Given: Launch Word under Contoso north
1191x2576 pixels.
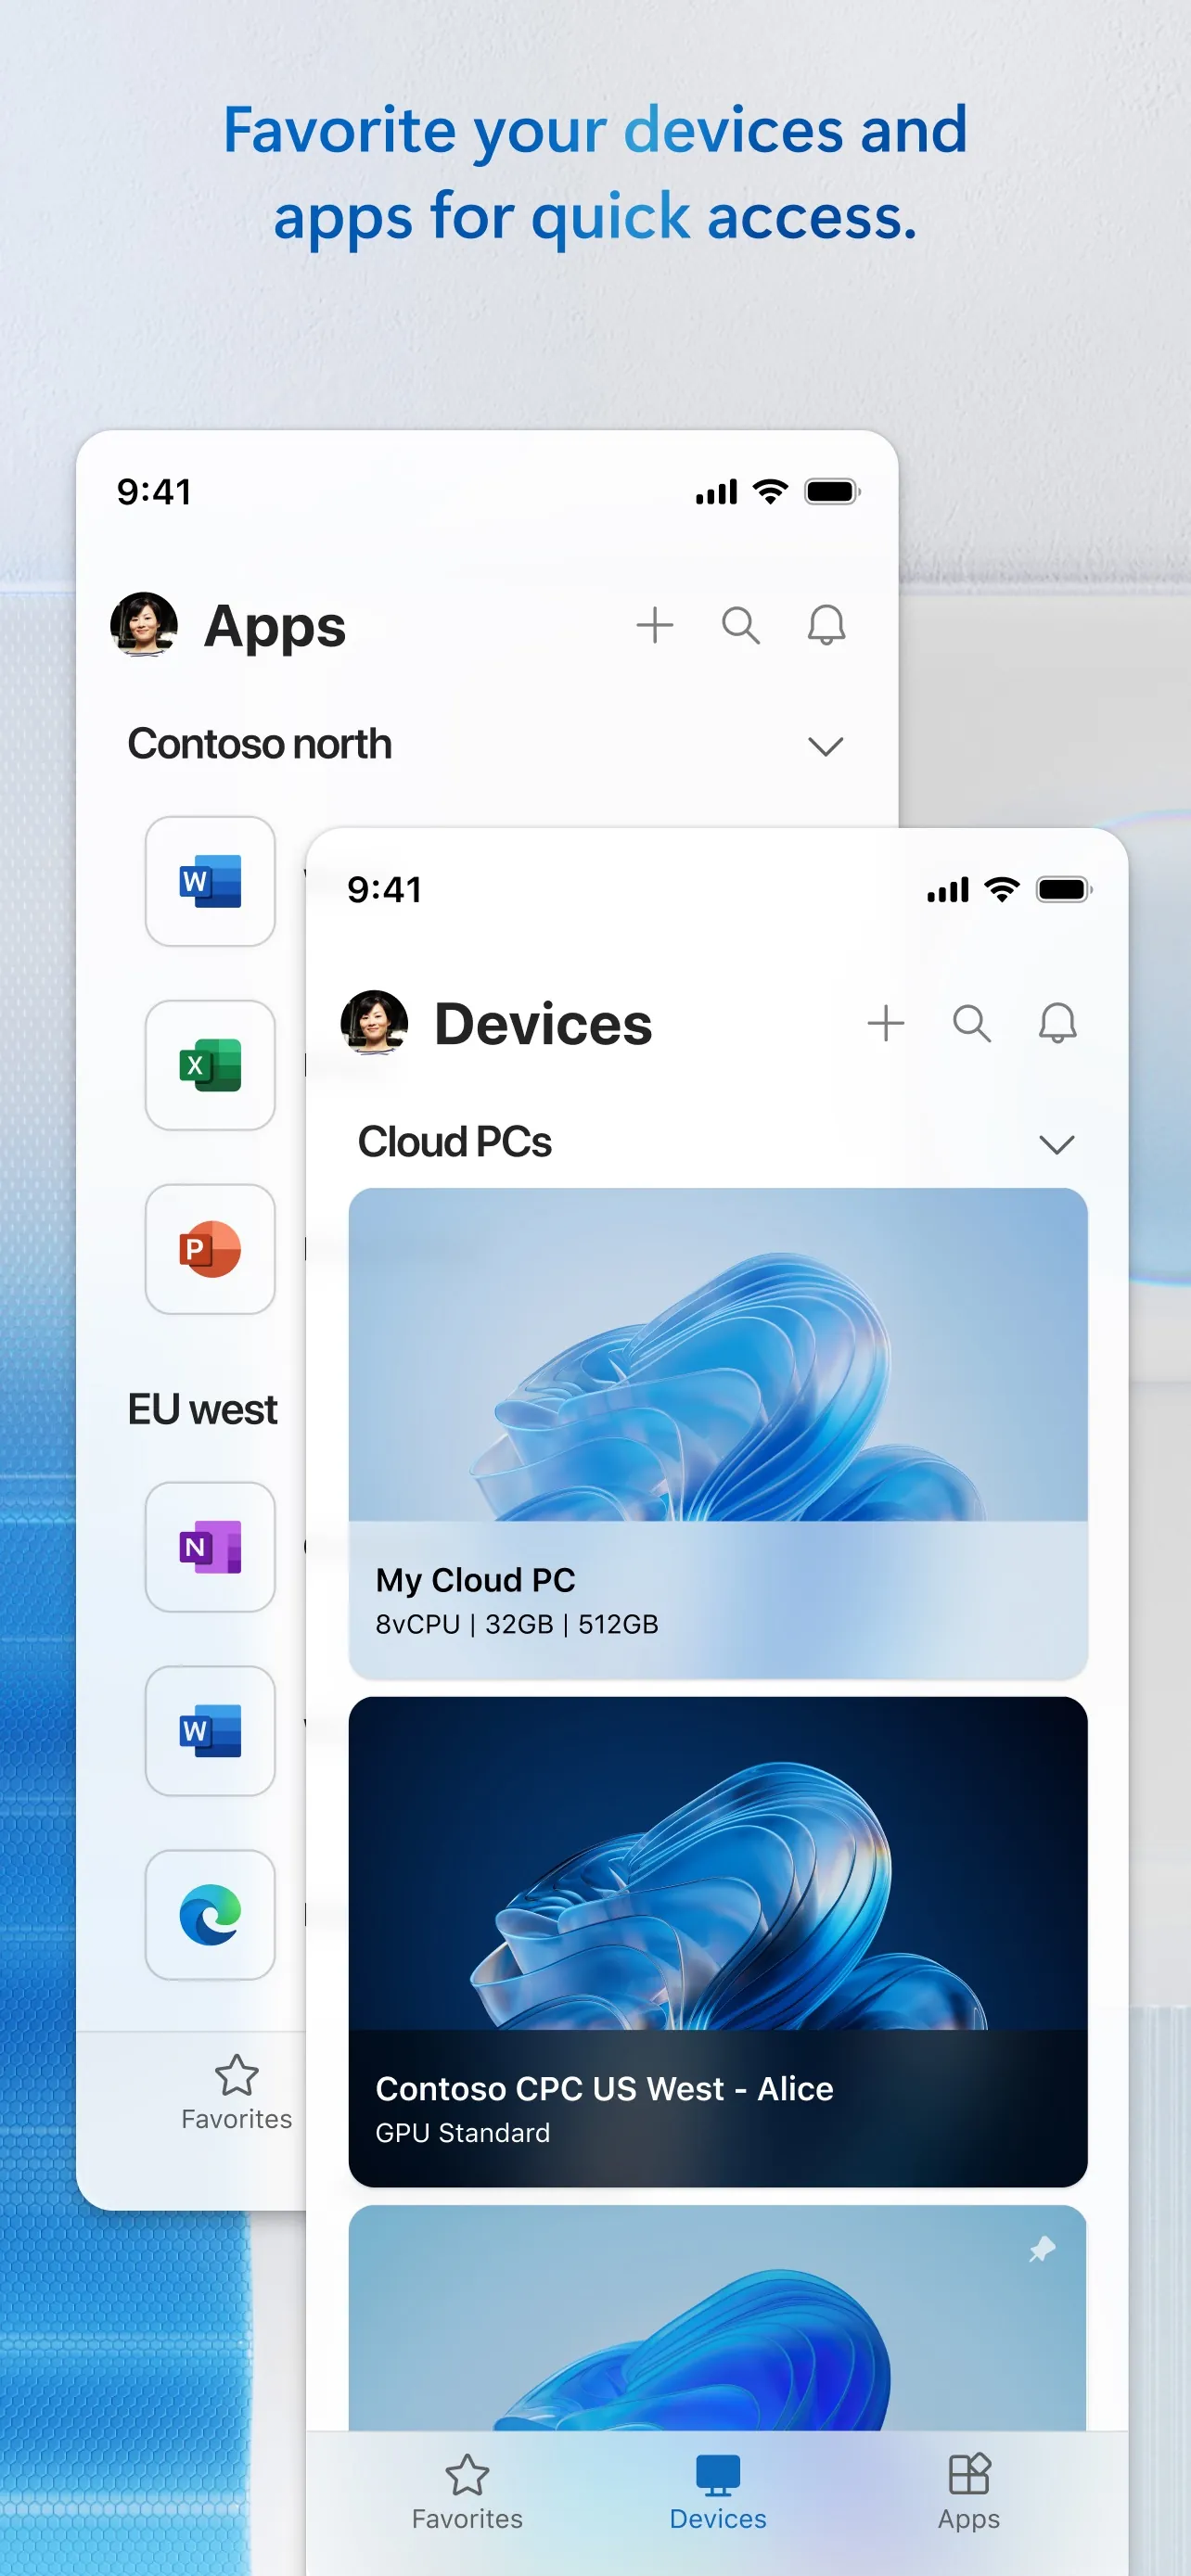Looking at the screenshot, I should point(210,881).
